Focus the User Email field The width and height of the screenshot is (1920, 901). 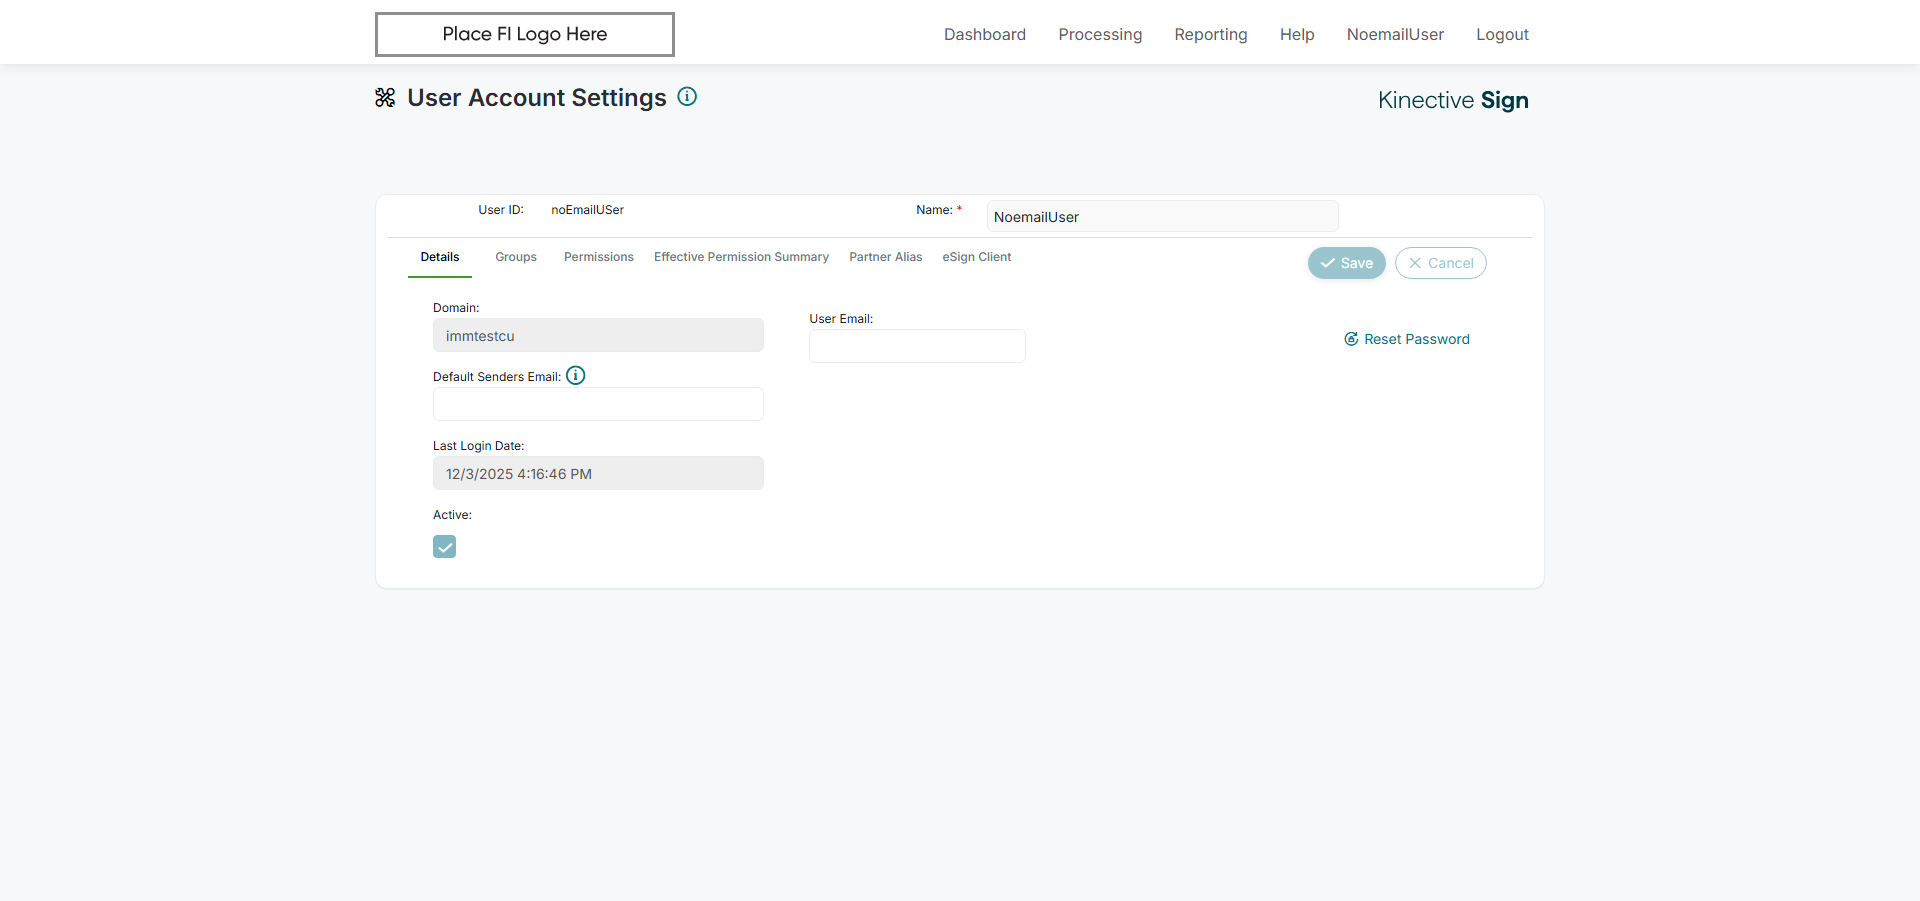[917, 346]
